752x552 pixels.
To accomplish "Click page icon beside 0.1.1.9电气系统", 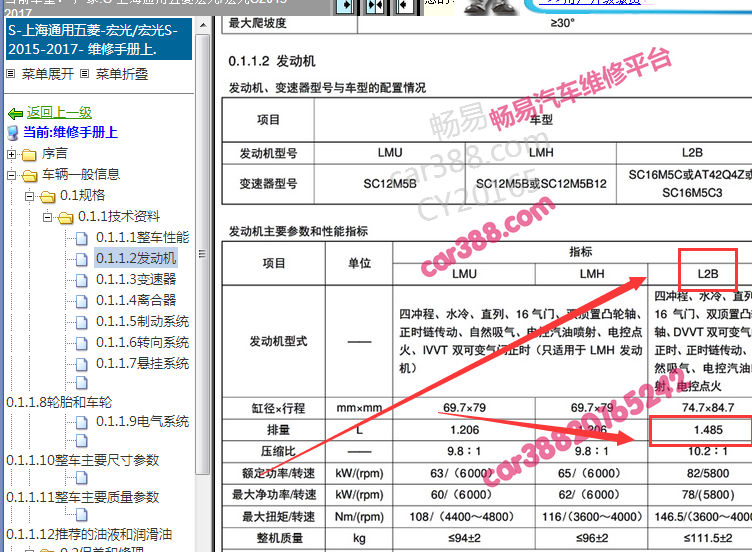I will (x=82, y=423).
